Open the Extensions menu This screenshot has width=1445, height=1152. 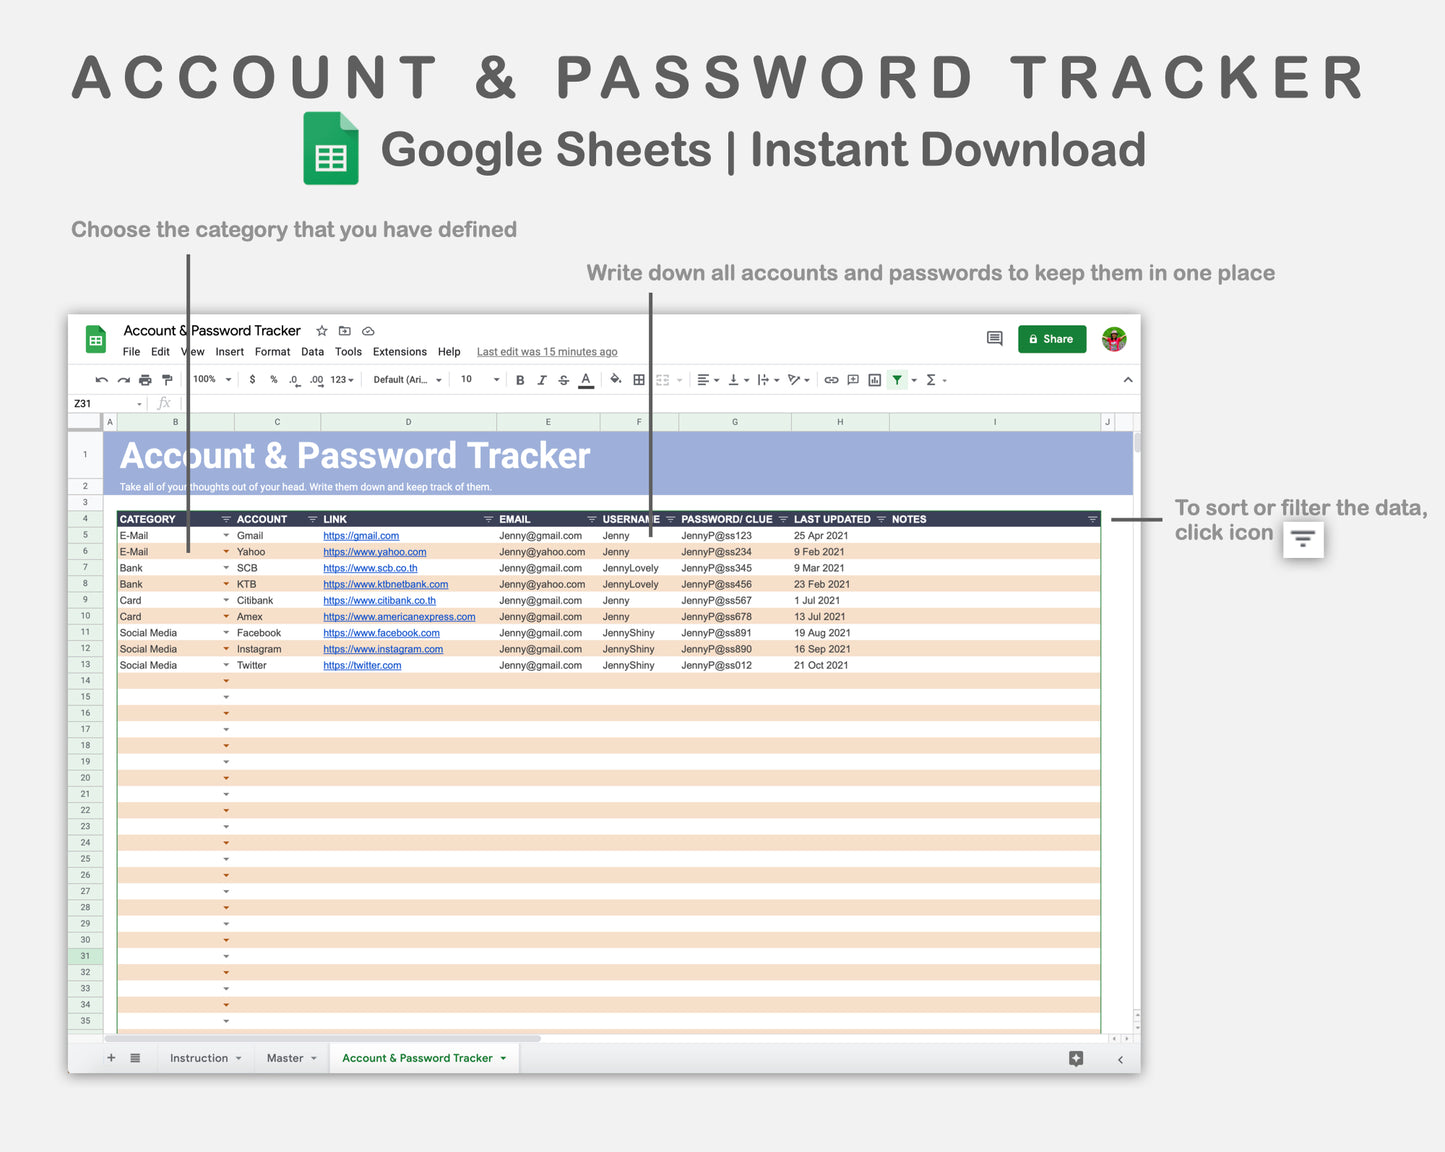400,352
